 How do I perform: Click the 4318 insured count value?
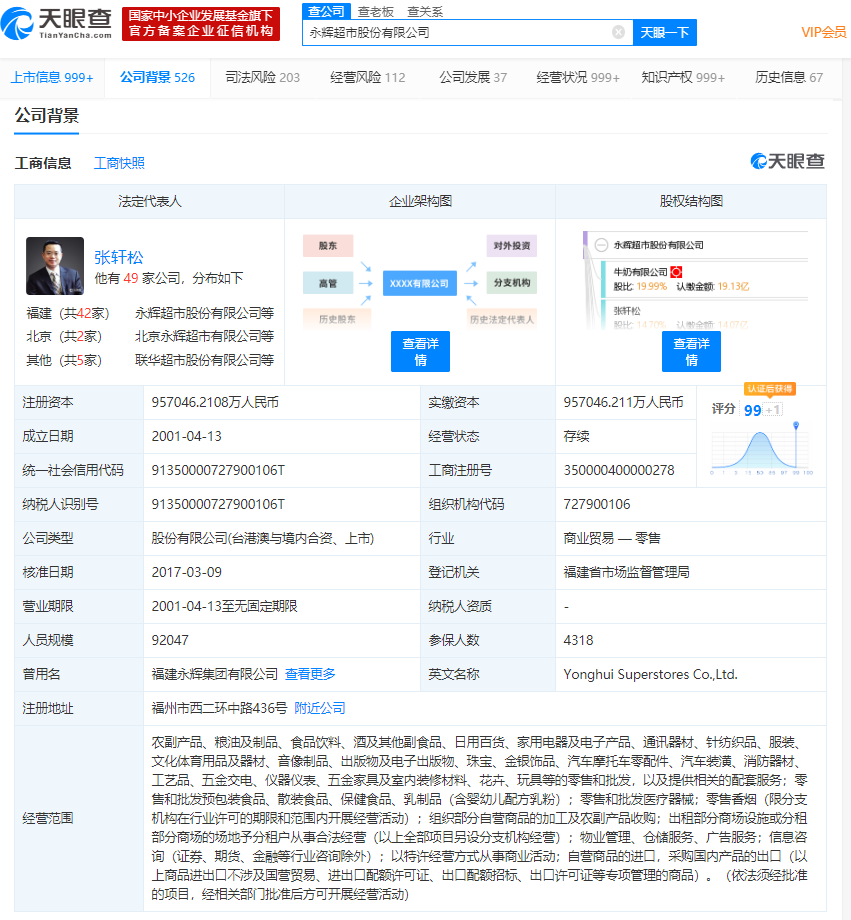point(578,641)
